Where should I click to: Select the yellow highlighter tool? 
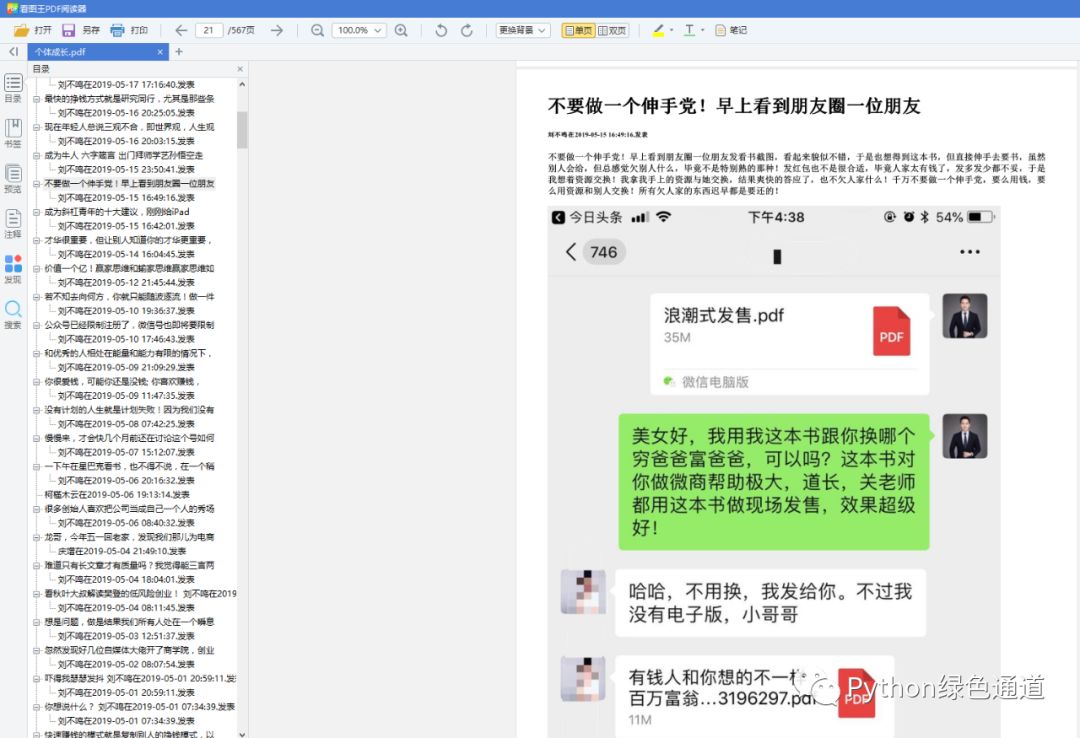pos(658,30)
